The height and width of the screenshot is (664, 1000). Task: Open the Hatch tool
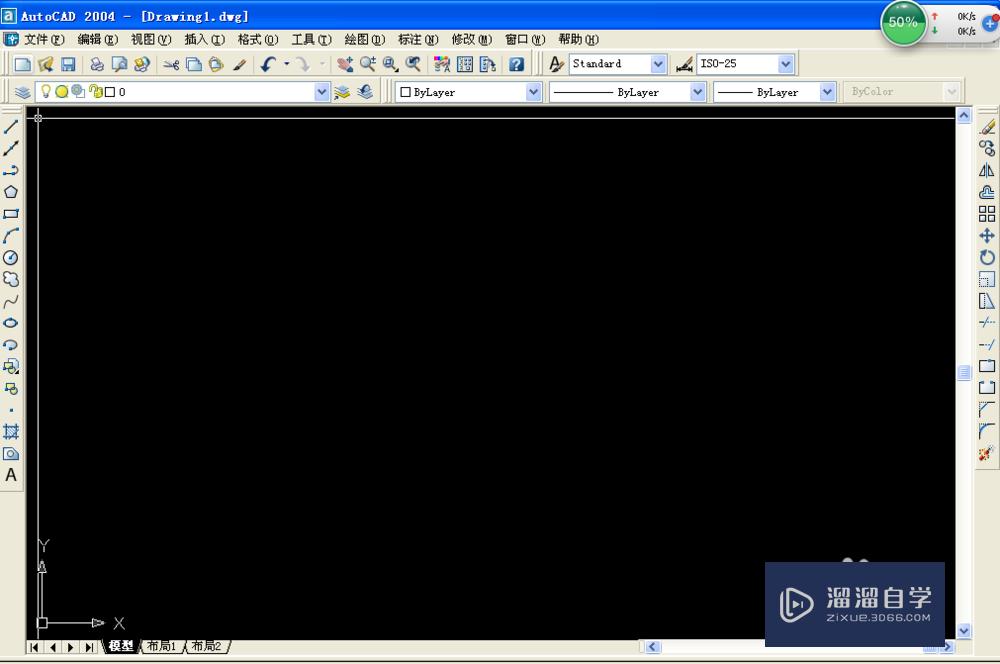(12, 430)
